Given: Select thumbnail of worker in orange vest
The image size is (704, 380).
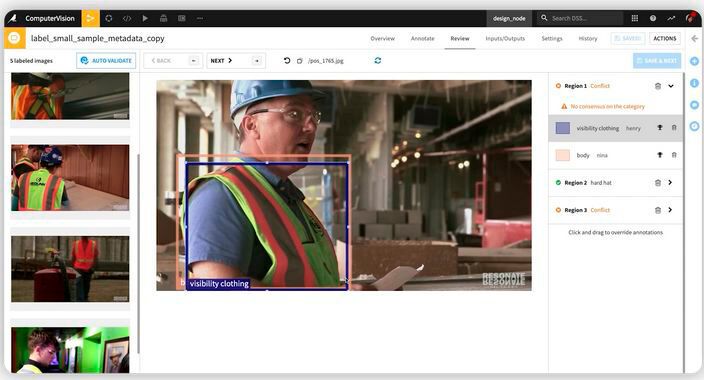Looking at the screenshot, I should tap(70, 269).
